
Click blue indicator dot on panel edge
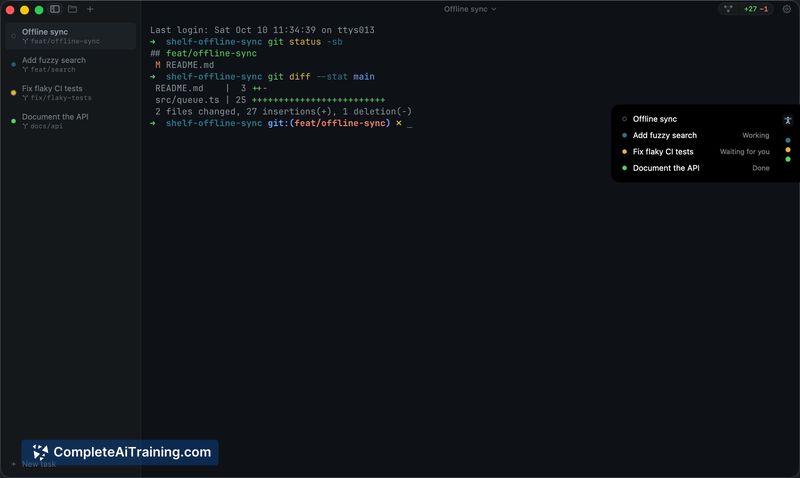788,140
